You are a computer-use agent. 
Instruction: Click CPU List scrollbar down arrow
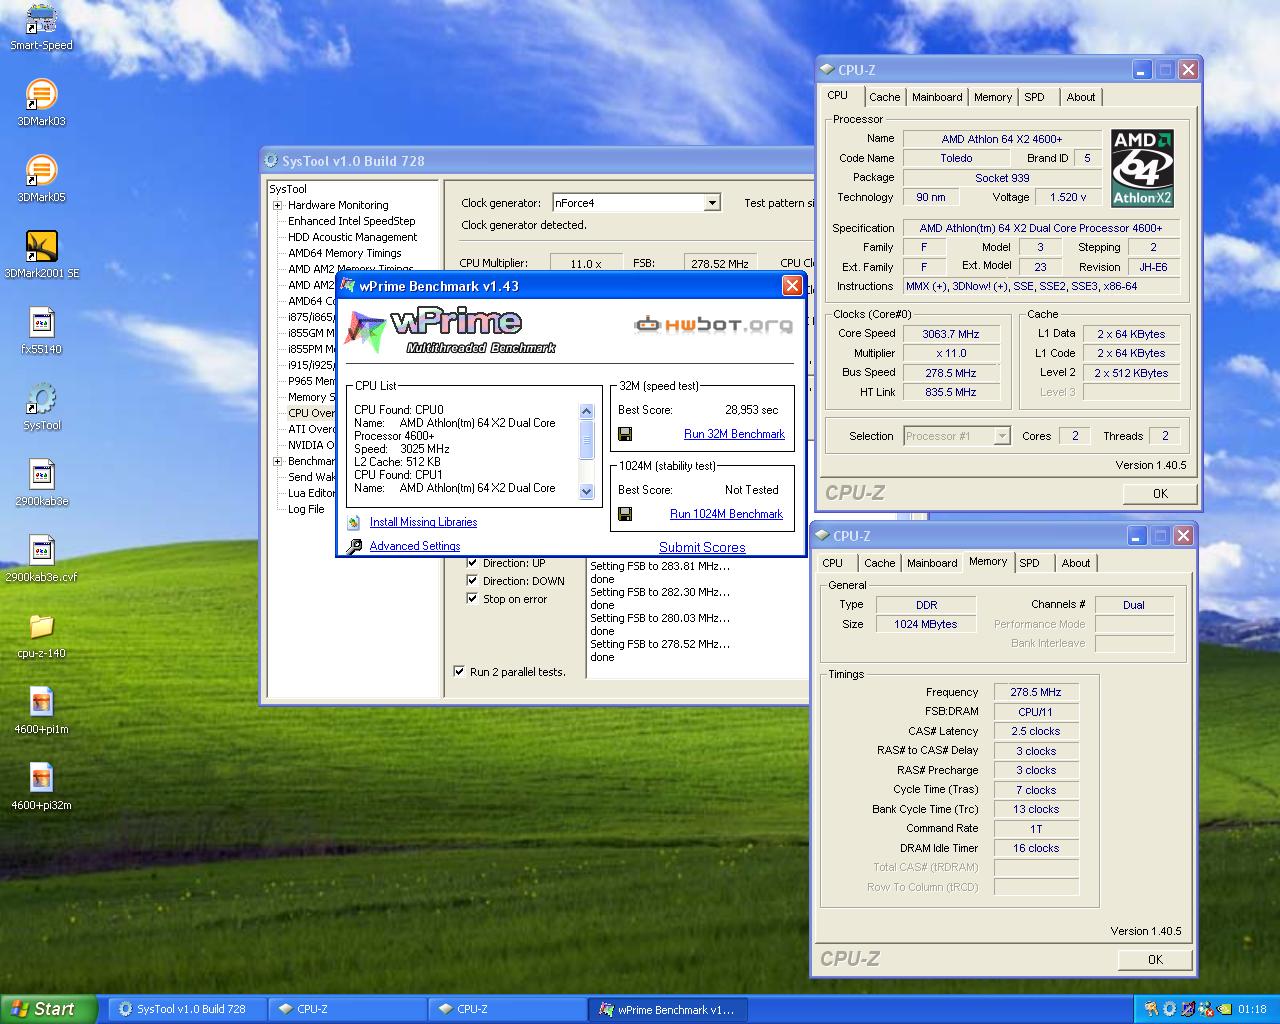(587, 491)
